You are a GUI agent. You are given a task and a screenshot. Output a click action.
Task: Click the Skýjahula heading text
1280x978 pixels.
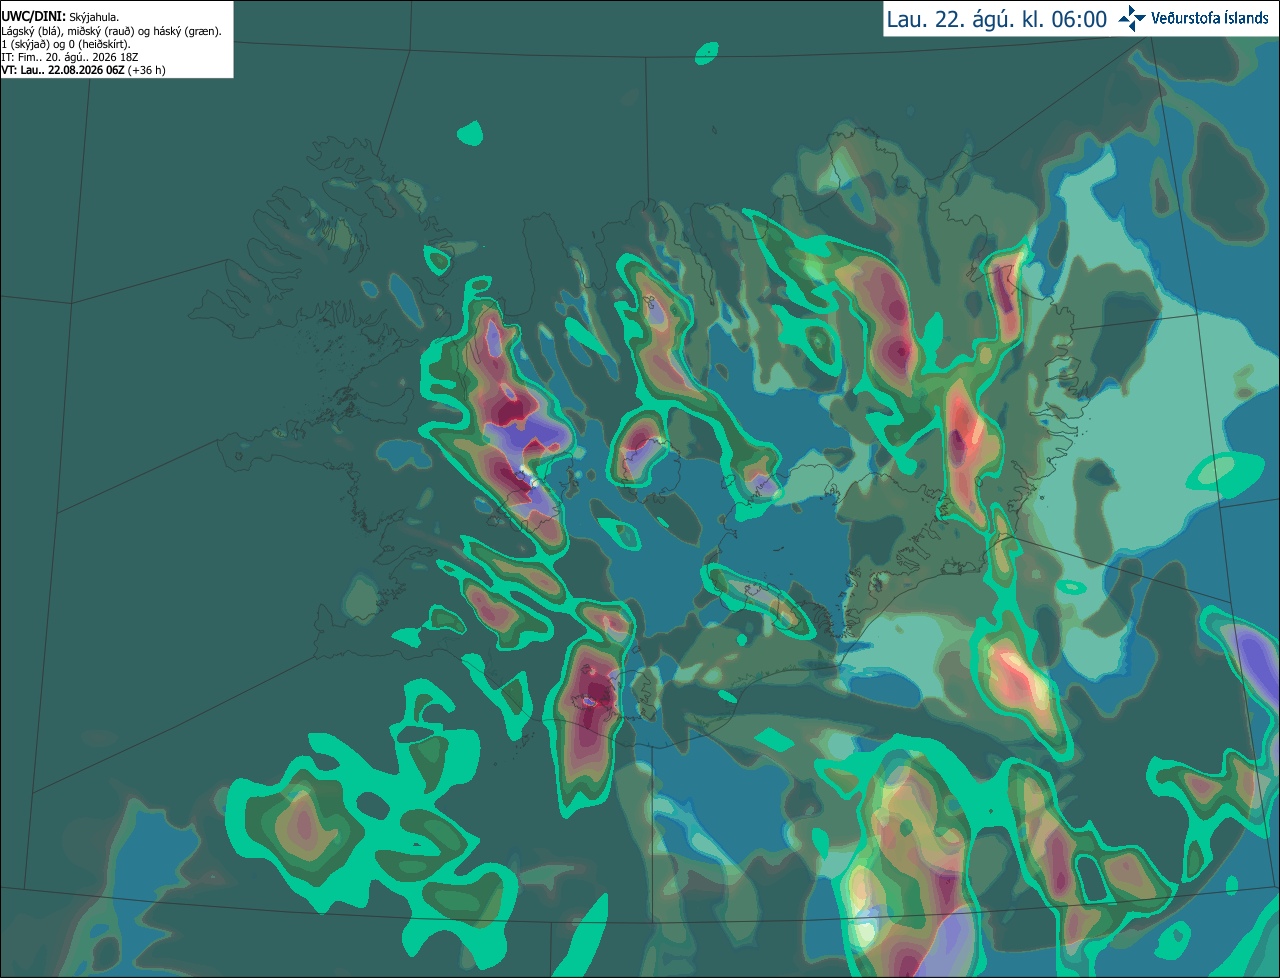(x=94, y=17)
